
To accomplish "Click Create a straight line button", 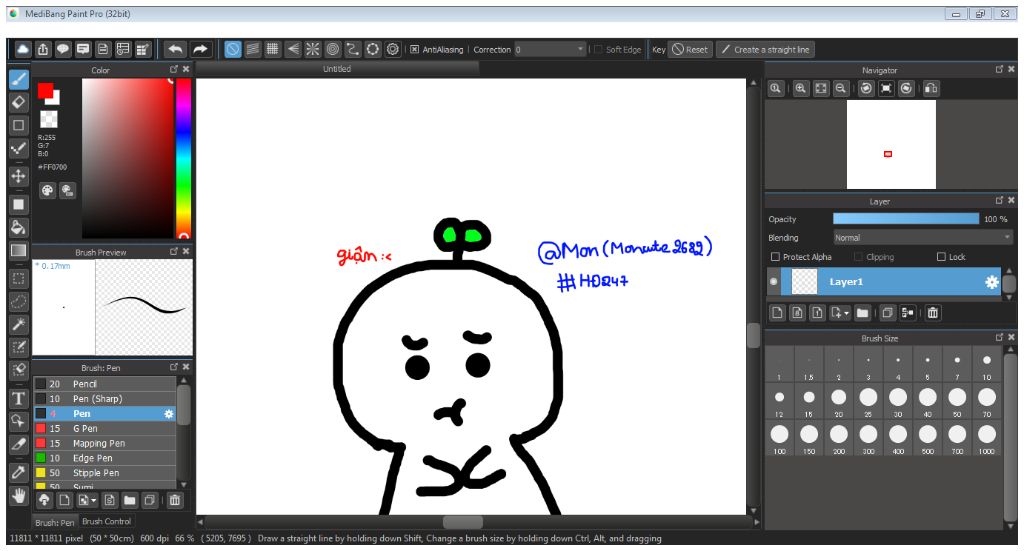I will click(x=765, y=50).
